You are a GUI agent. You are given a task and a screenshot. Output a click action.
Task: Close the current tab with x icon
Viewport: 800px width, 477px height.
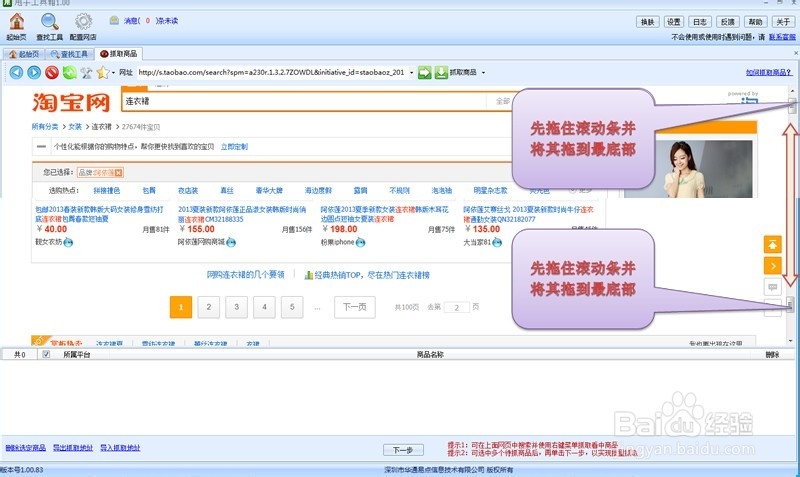(795, 53)
